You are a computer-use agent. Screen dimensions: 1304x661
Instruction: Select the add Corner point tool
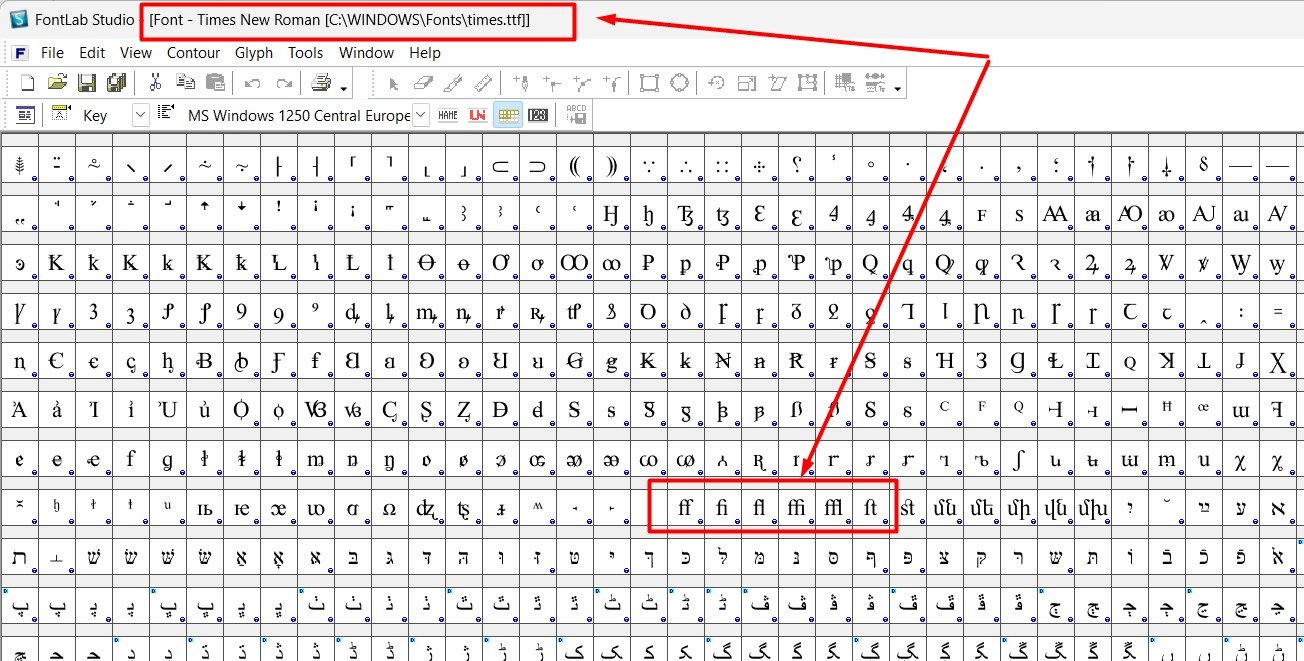click(551, 83)
